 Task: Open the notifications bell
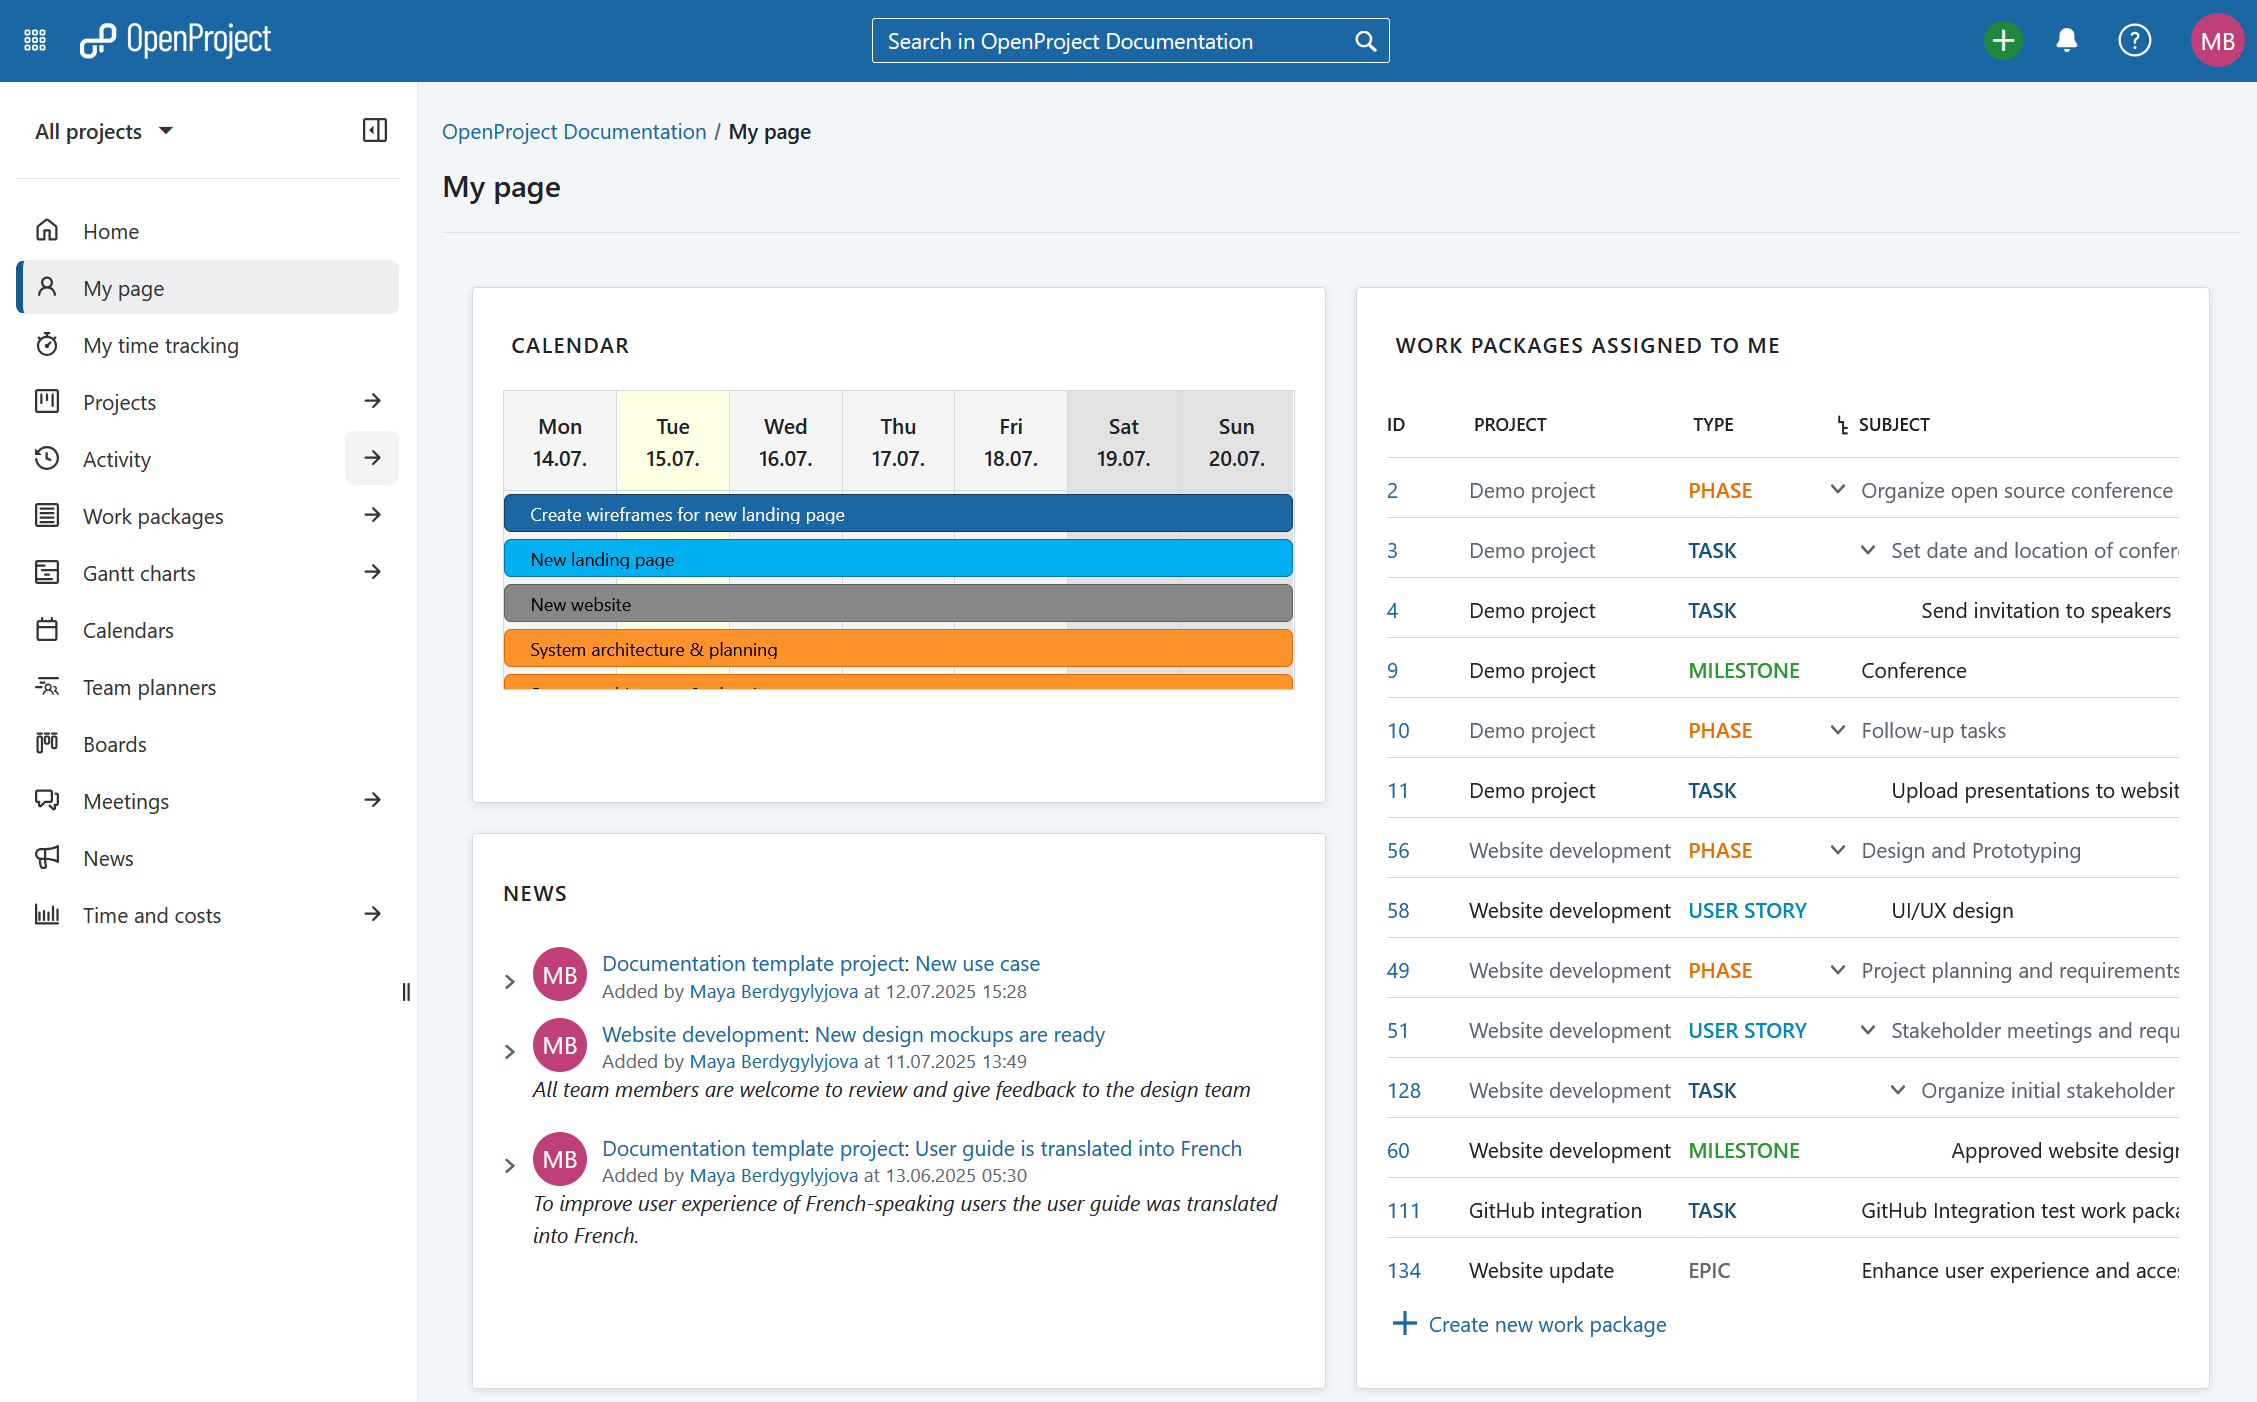coord(2067,40)
